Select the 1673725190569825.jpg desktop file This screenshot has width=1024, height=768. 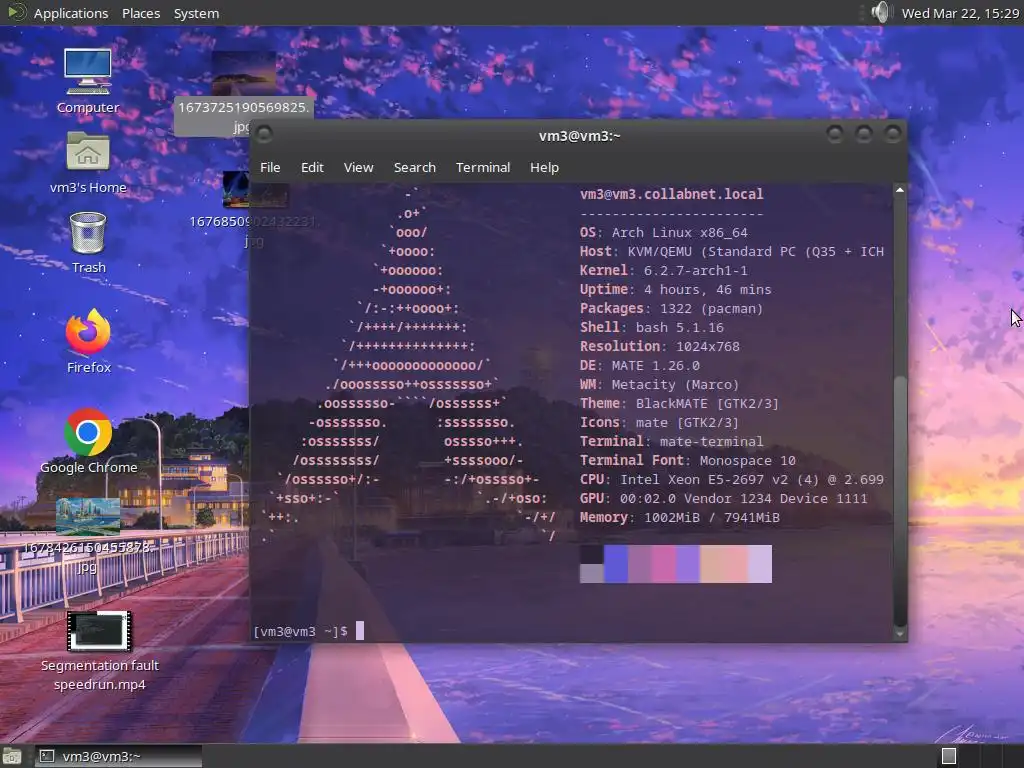pos(244,93)
